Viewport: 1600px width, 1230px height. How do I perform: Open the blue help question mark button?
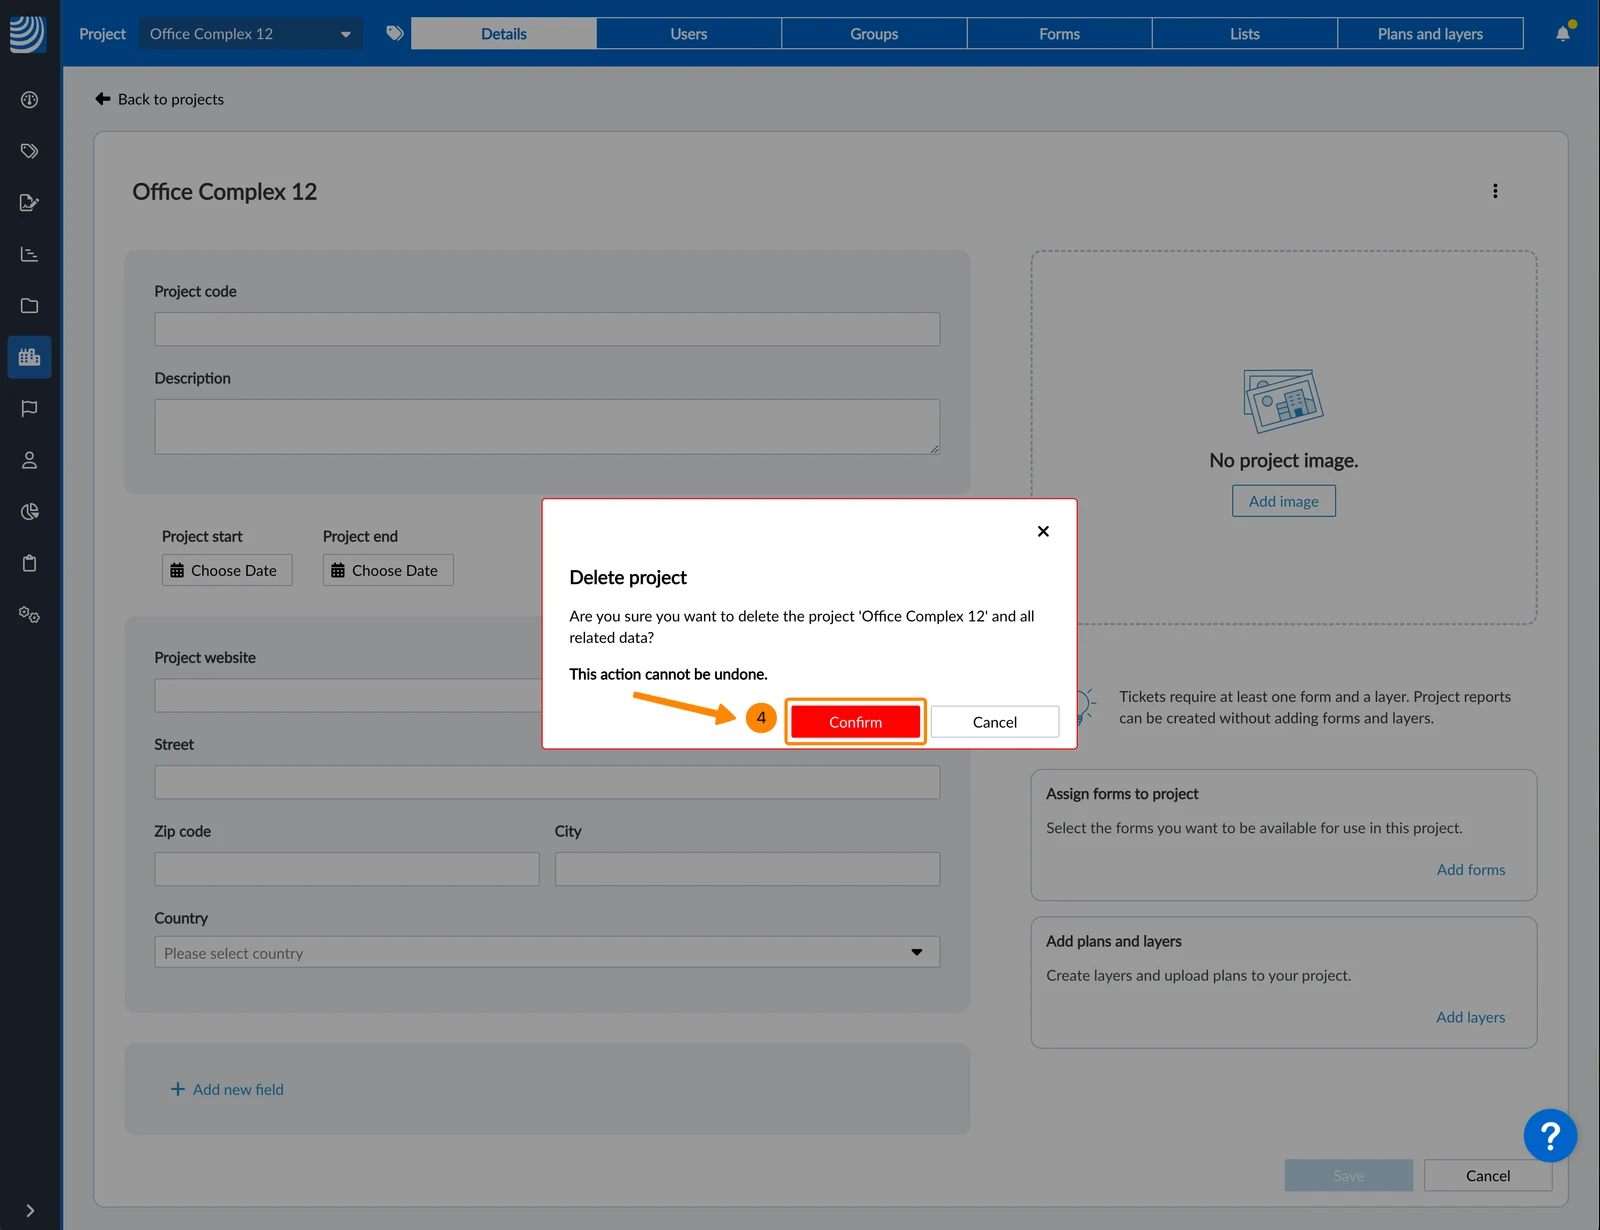1550,1135
